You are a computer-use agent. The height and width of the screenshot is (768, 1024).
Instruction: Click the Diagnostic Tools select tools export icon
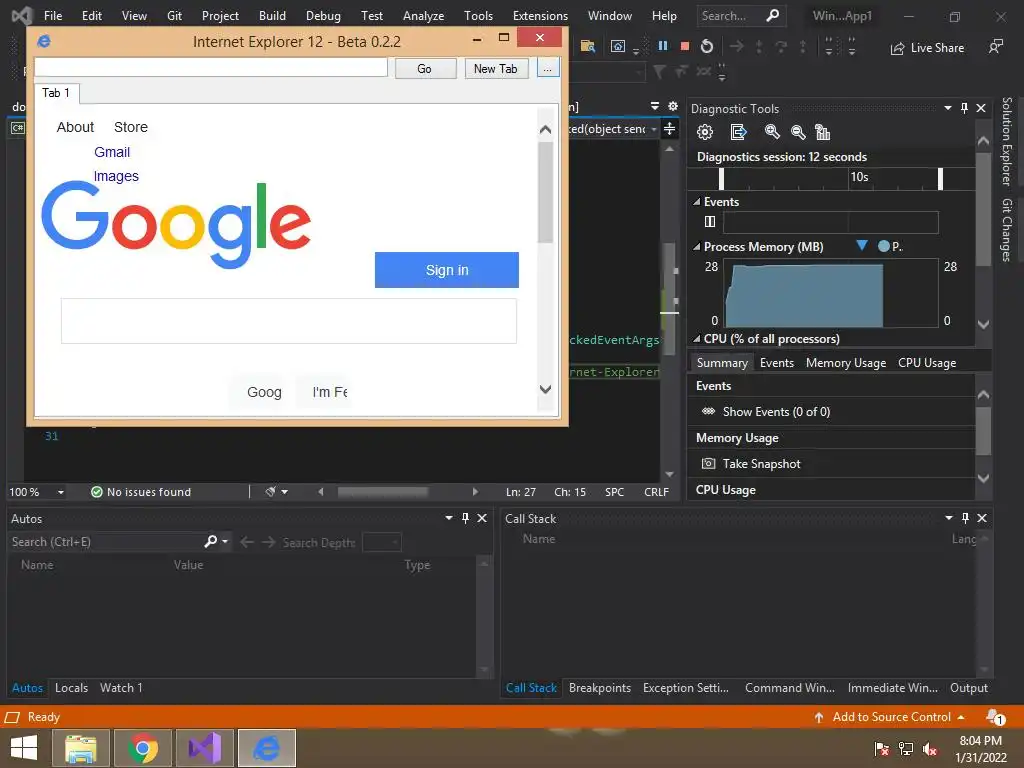738,132
